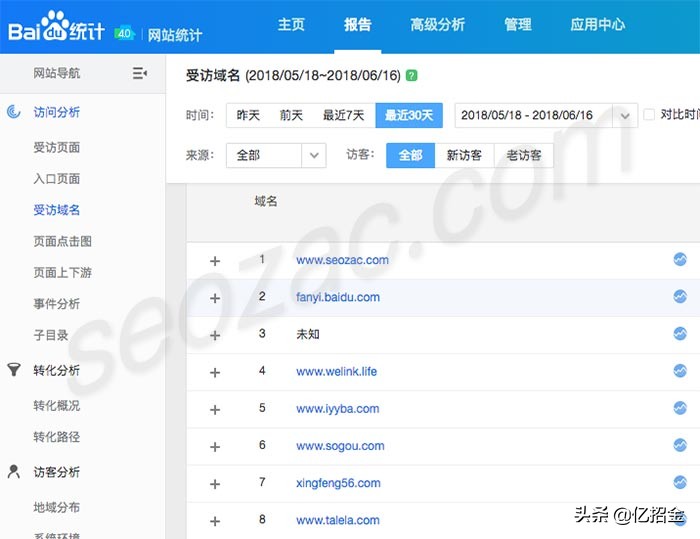
Task: Click the green help icon beside 受访域名 title
Action: (x=412, y=75)
